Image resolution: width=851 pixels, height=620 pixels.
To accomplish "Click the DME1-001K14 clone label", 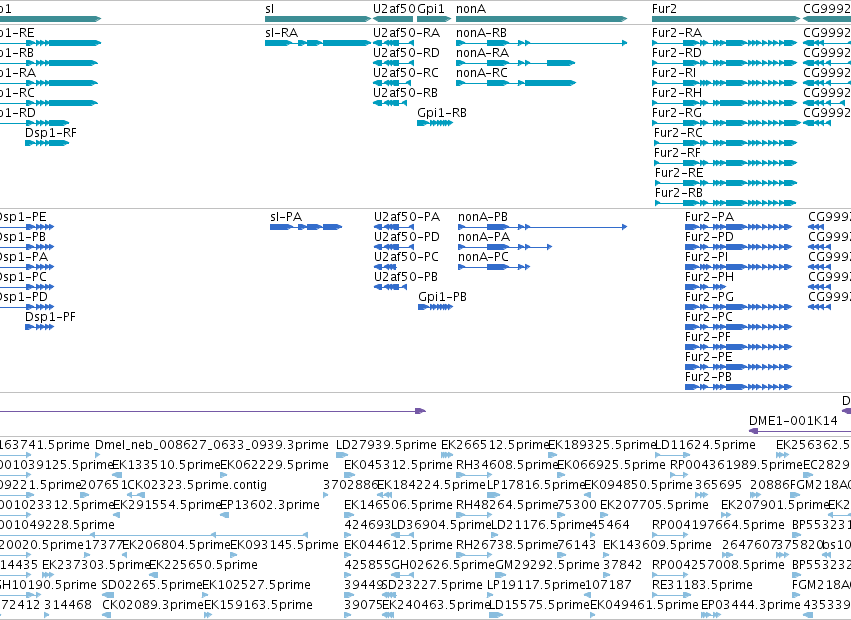I will point(793,421).
